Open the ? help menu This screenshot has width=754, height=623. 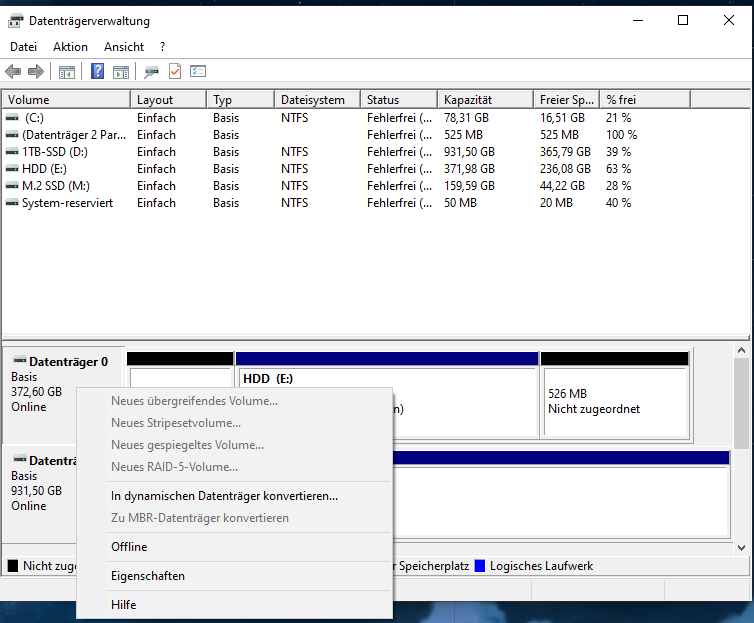pyautogui.click(x=163, y=47)
